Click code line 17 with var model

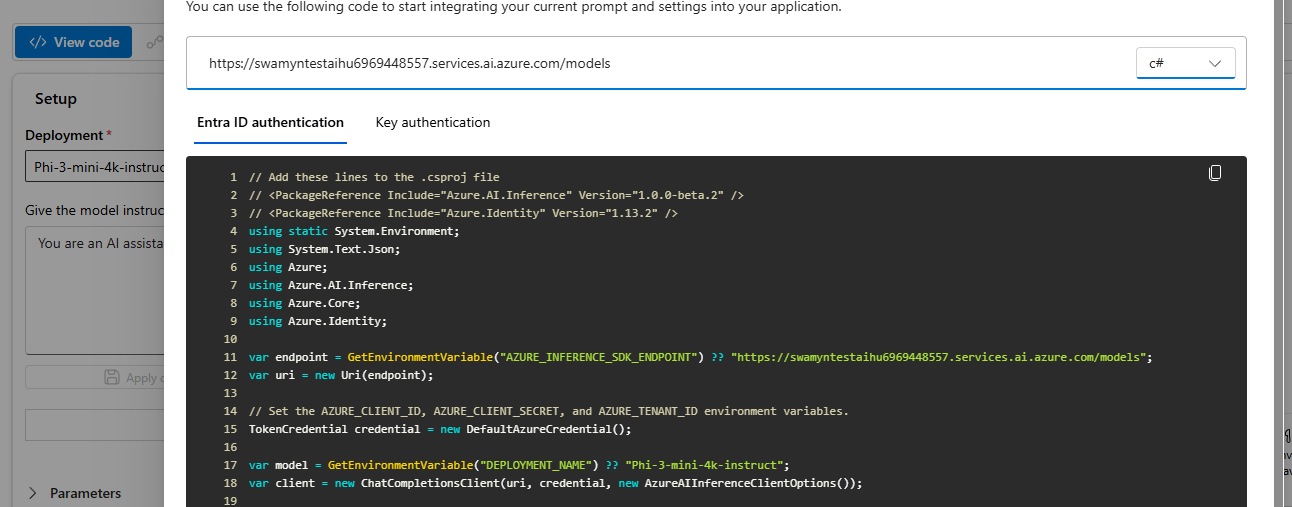519,465
